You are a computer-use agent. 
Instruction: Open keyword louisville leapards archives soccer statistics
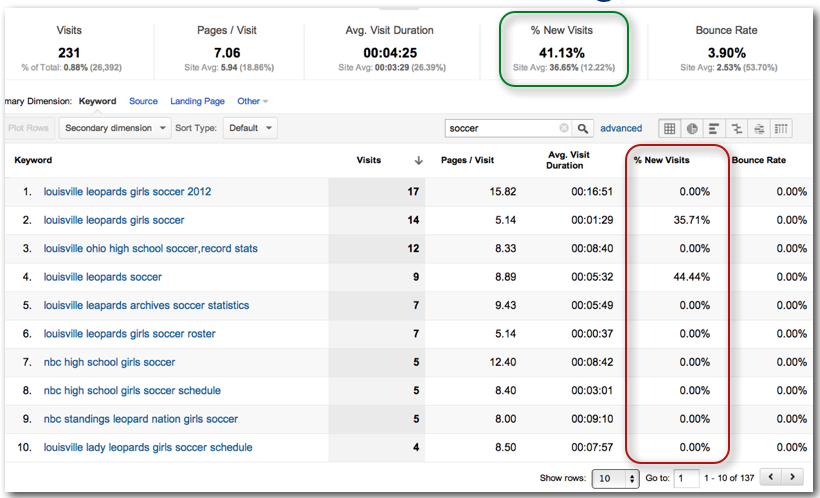146,305
